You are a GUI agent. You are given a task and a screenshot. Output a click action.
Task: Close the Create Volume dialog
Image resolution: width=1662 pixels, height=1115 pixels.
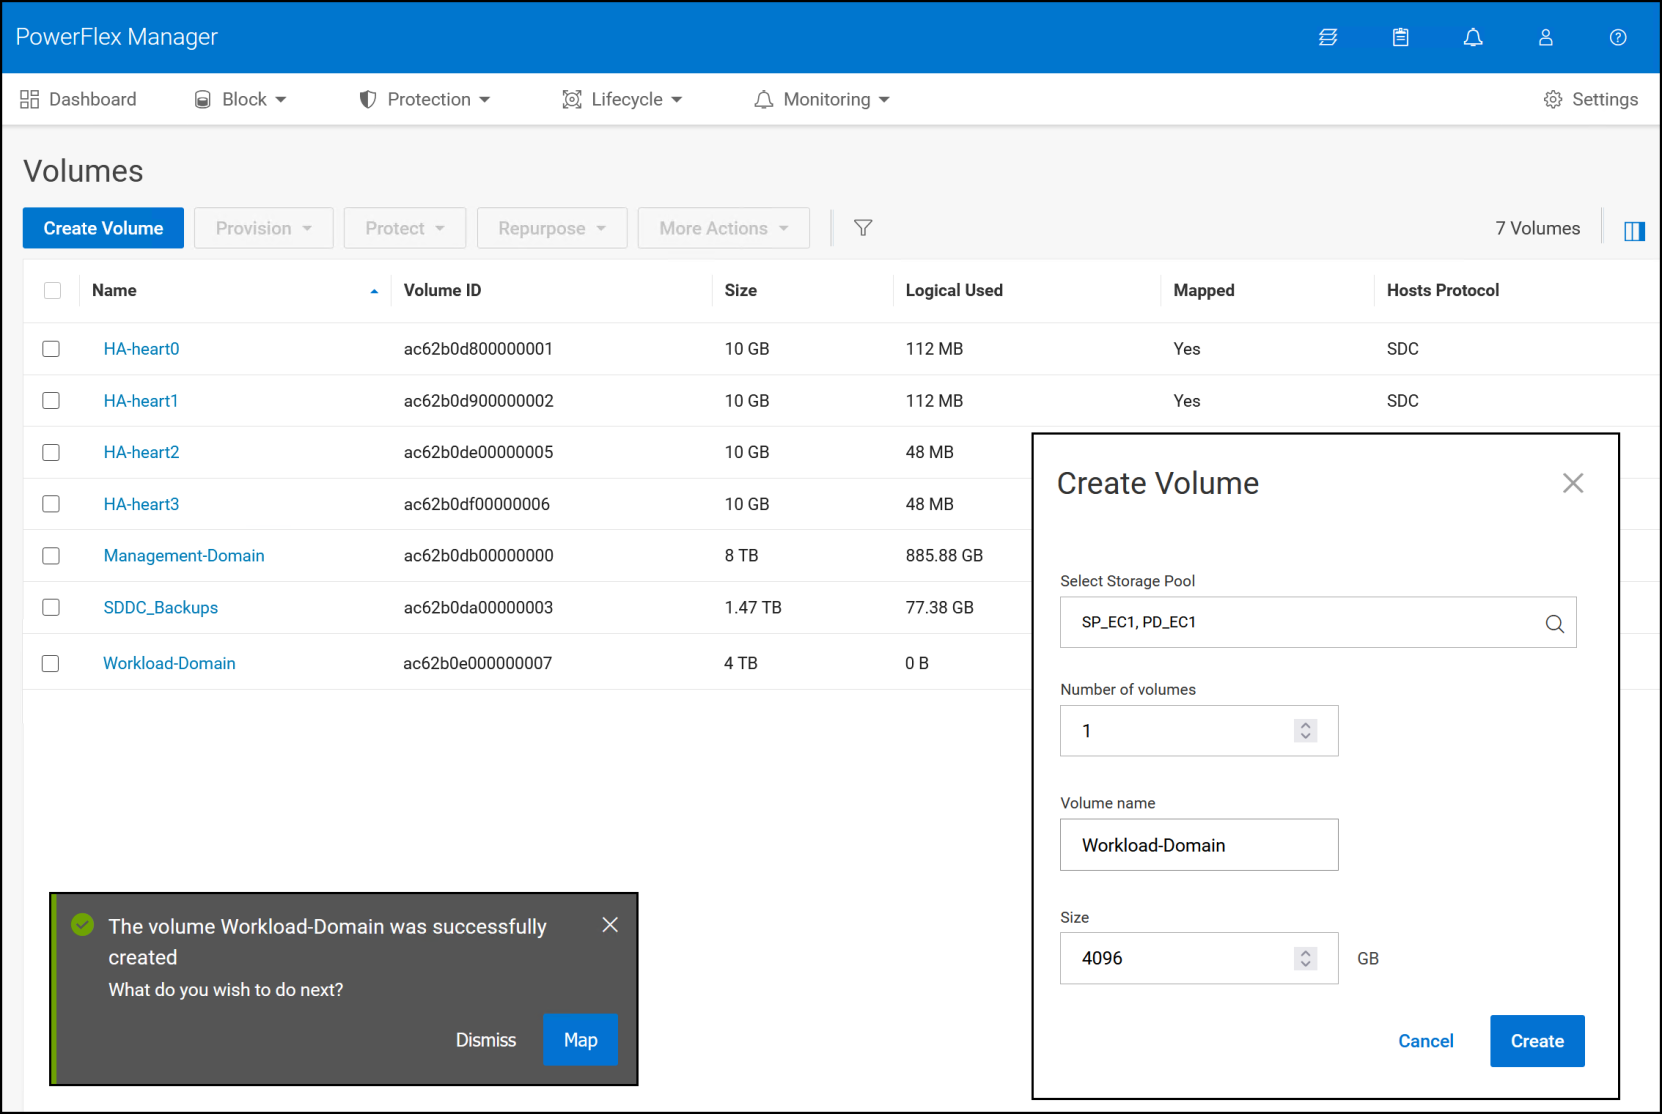tap(1573, 483)
